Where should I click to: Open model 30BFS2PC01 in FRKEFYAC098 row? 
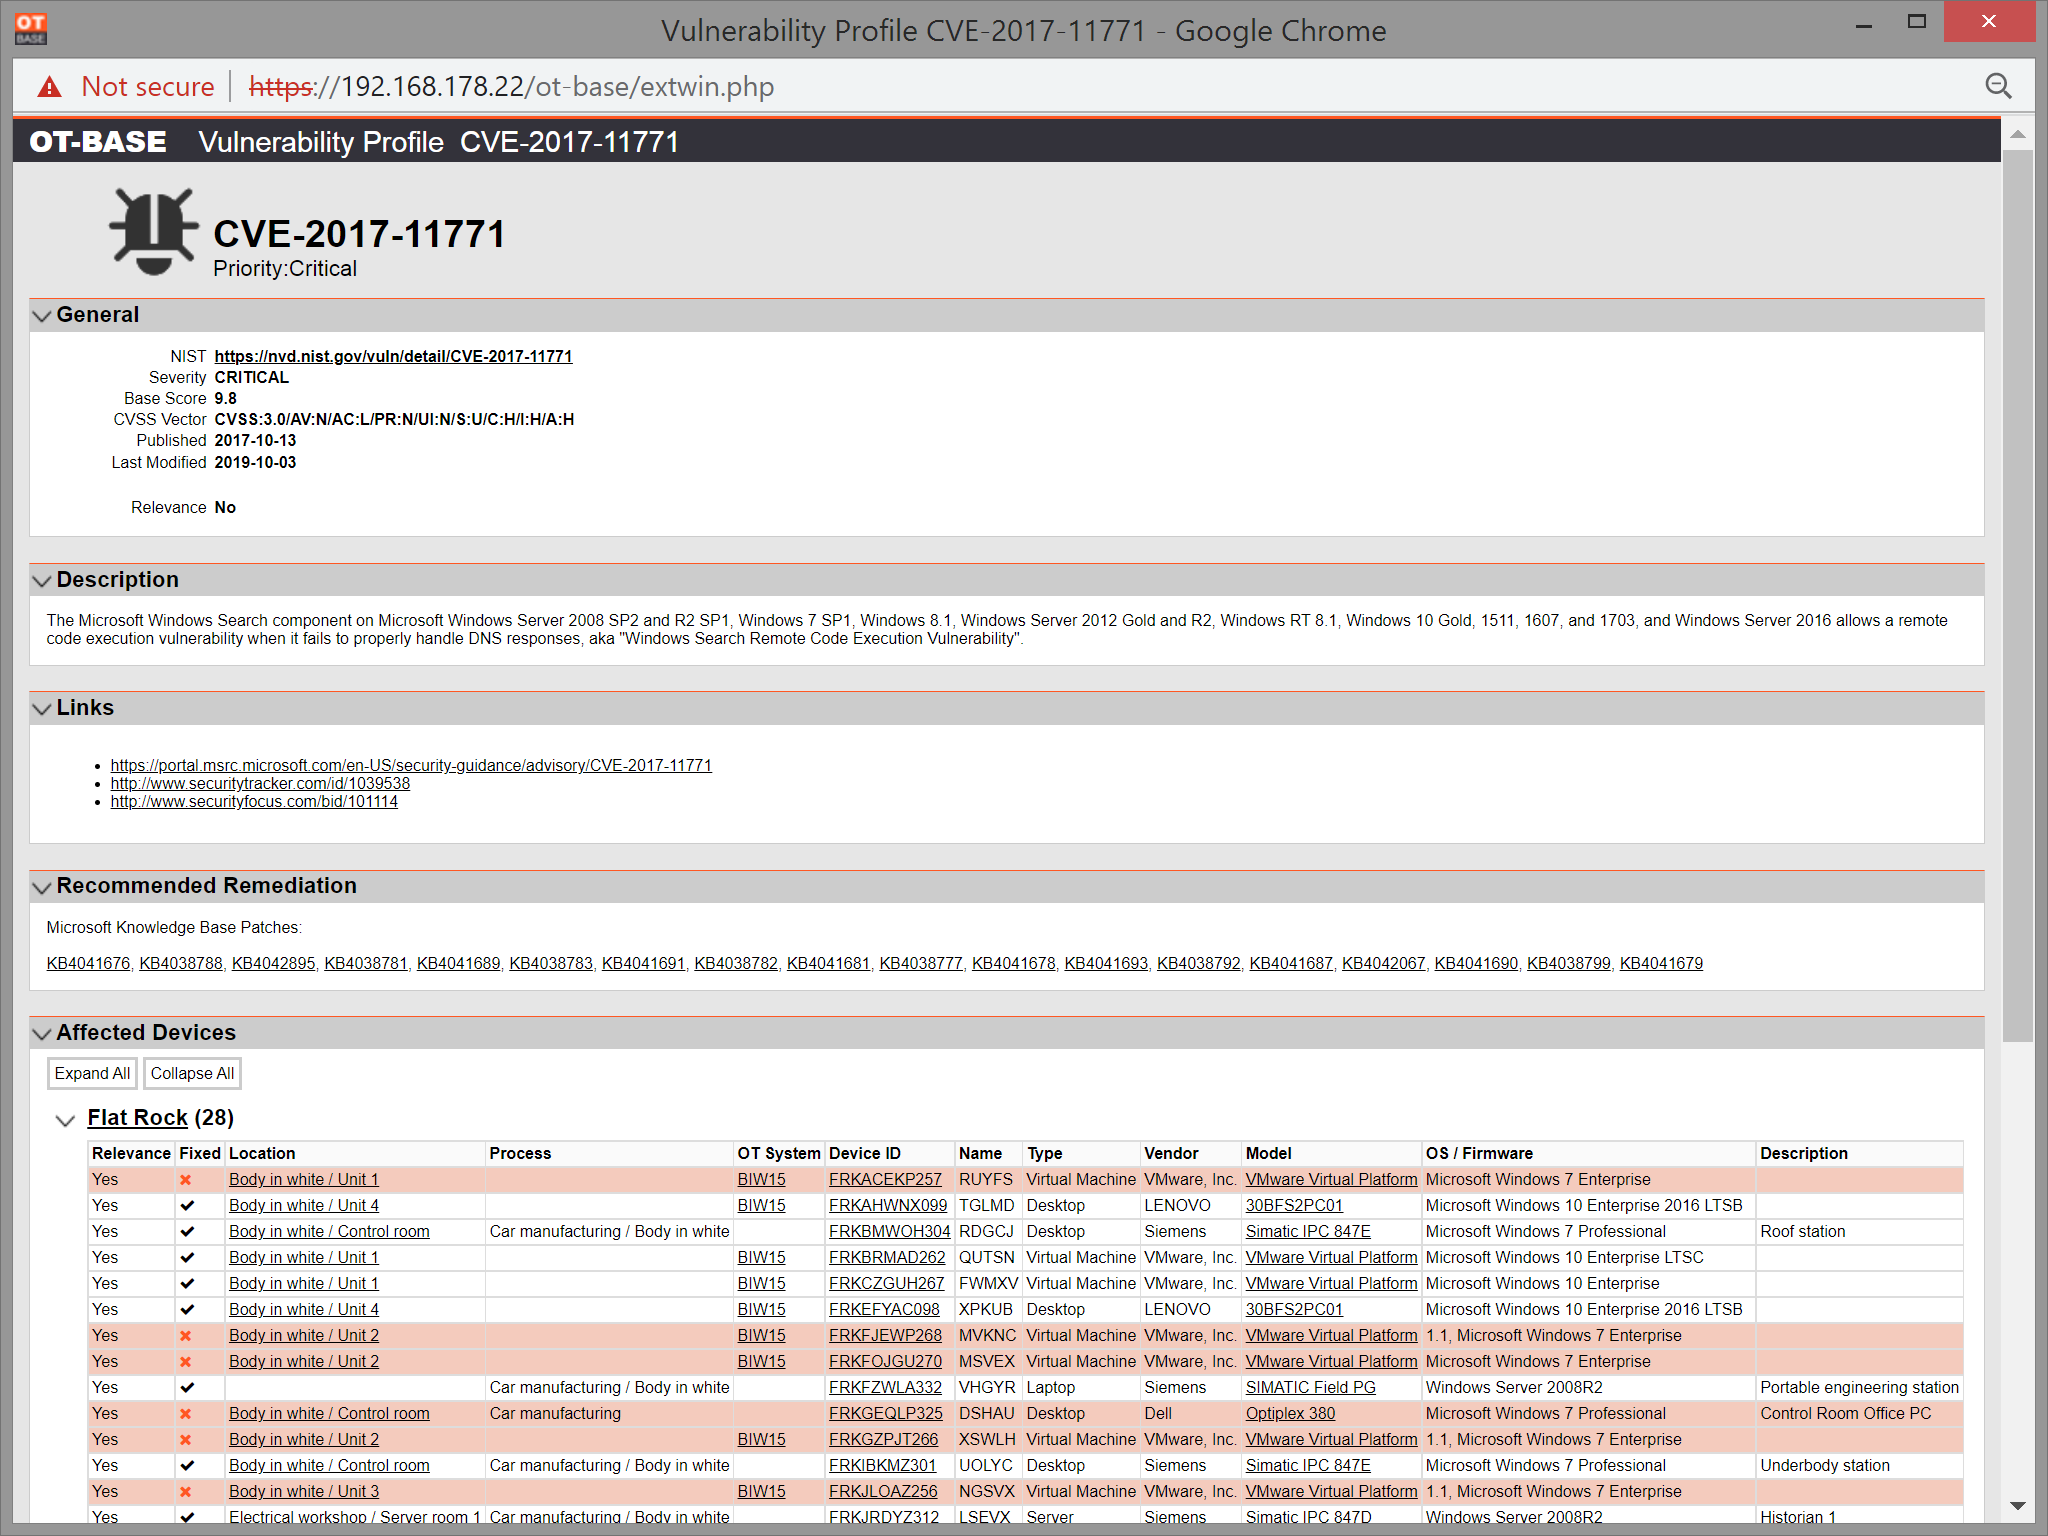[1294, 1310]
